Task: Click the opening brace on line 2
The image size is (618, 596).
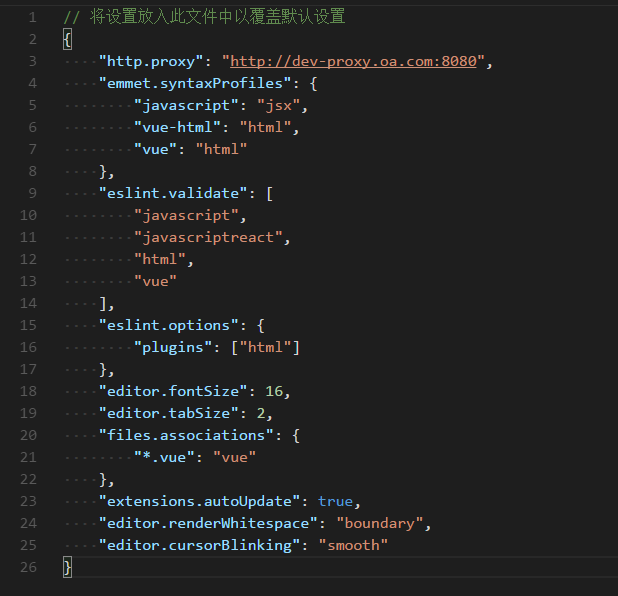Action: point(67,40)
